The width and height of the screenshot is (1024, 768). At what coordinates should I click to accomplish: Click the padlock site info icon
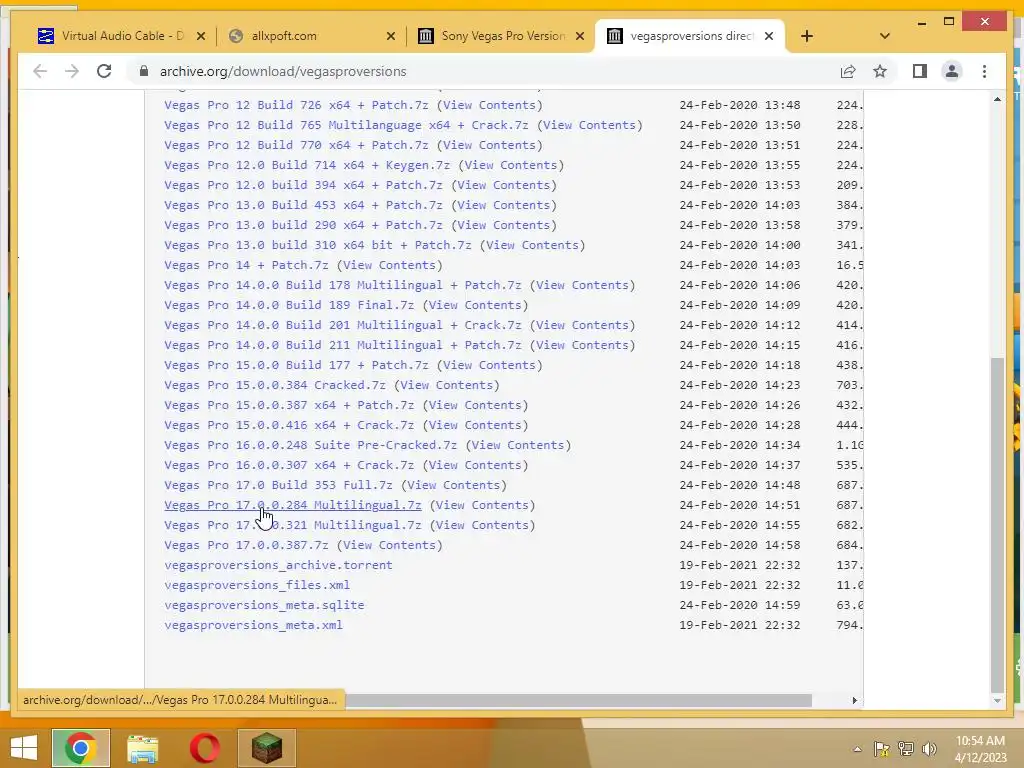coord(144,71)
